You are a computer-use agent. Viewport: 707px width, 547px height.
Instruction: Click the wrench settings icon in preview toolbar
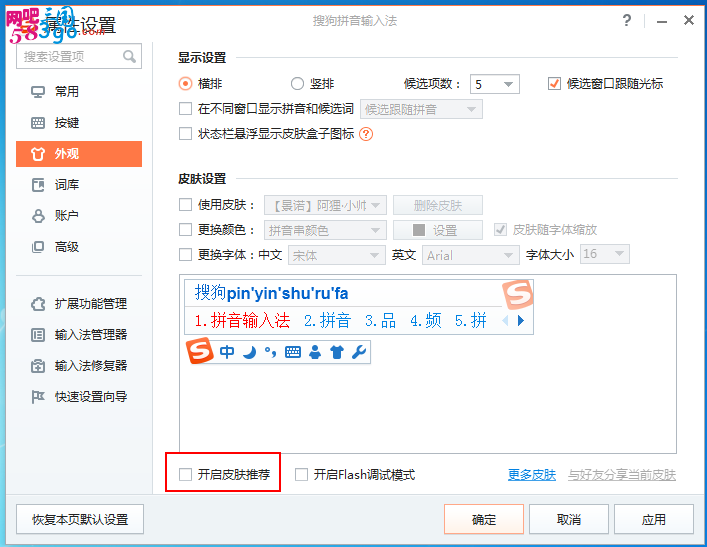359,352
